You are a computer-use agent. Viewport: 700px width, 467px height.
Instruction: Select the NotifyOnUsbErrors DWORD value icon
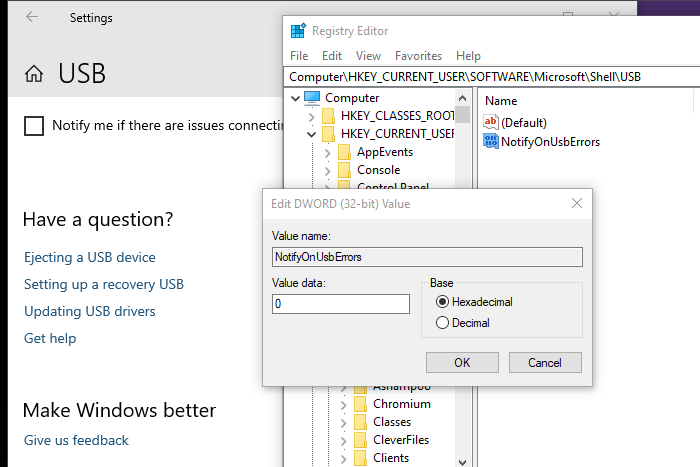(490, 142)
